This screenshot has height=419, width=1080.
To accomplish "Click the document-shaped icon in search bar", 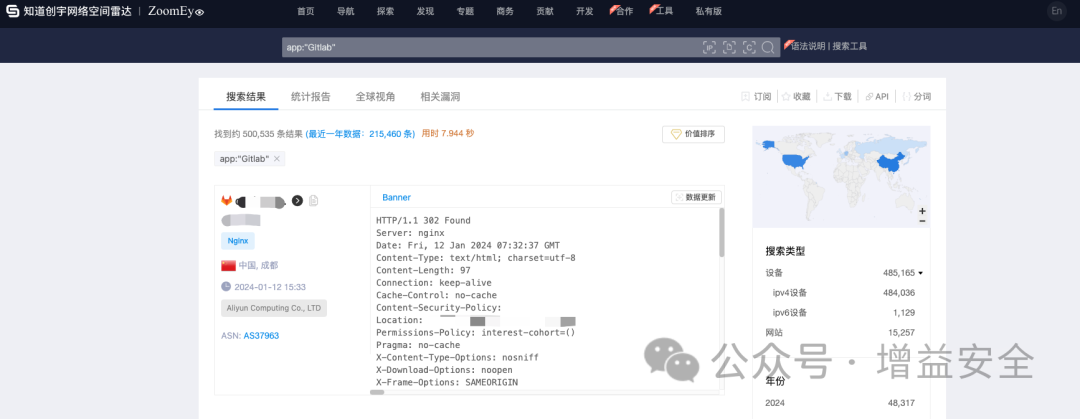I will point(729,47).
